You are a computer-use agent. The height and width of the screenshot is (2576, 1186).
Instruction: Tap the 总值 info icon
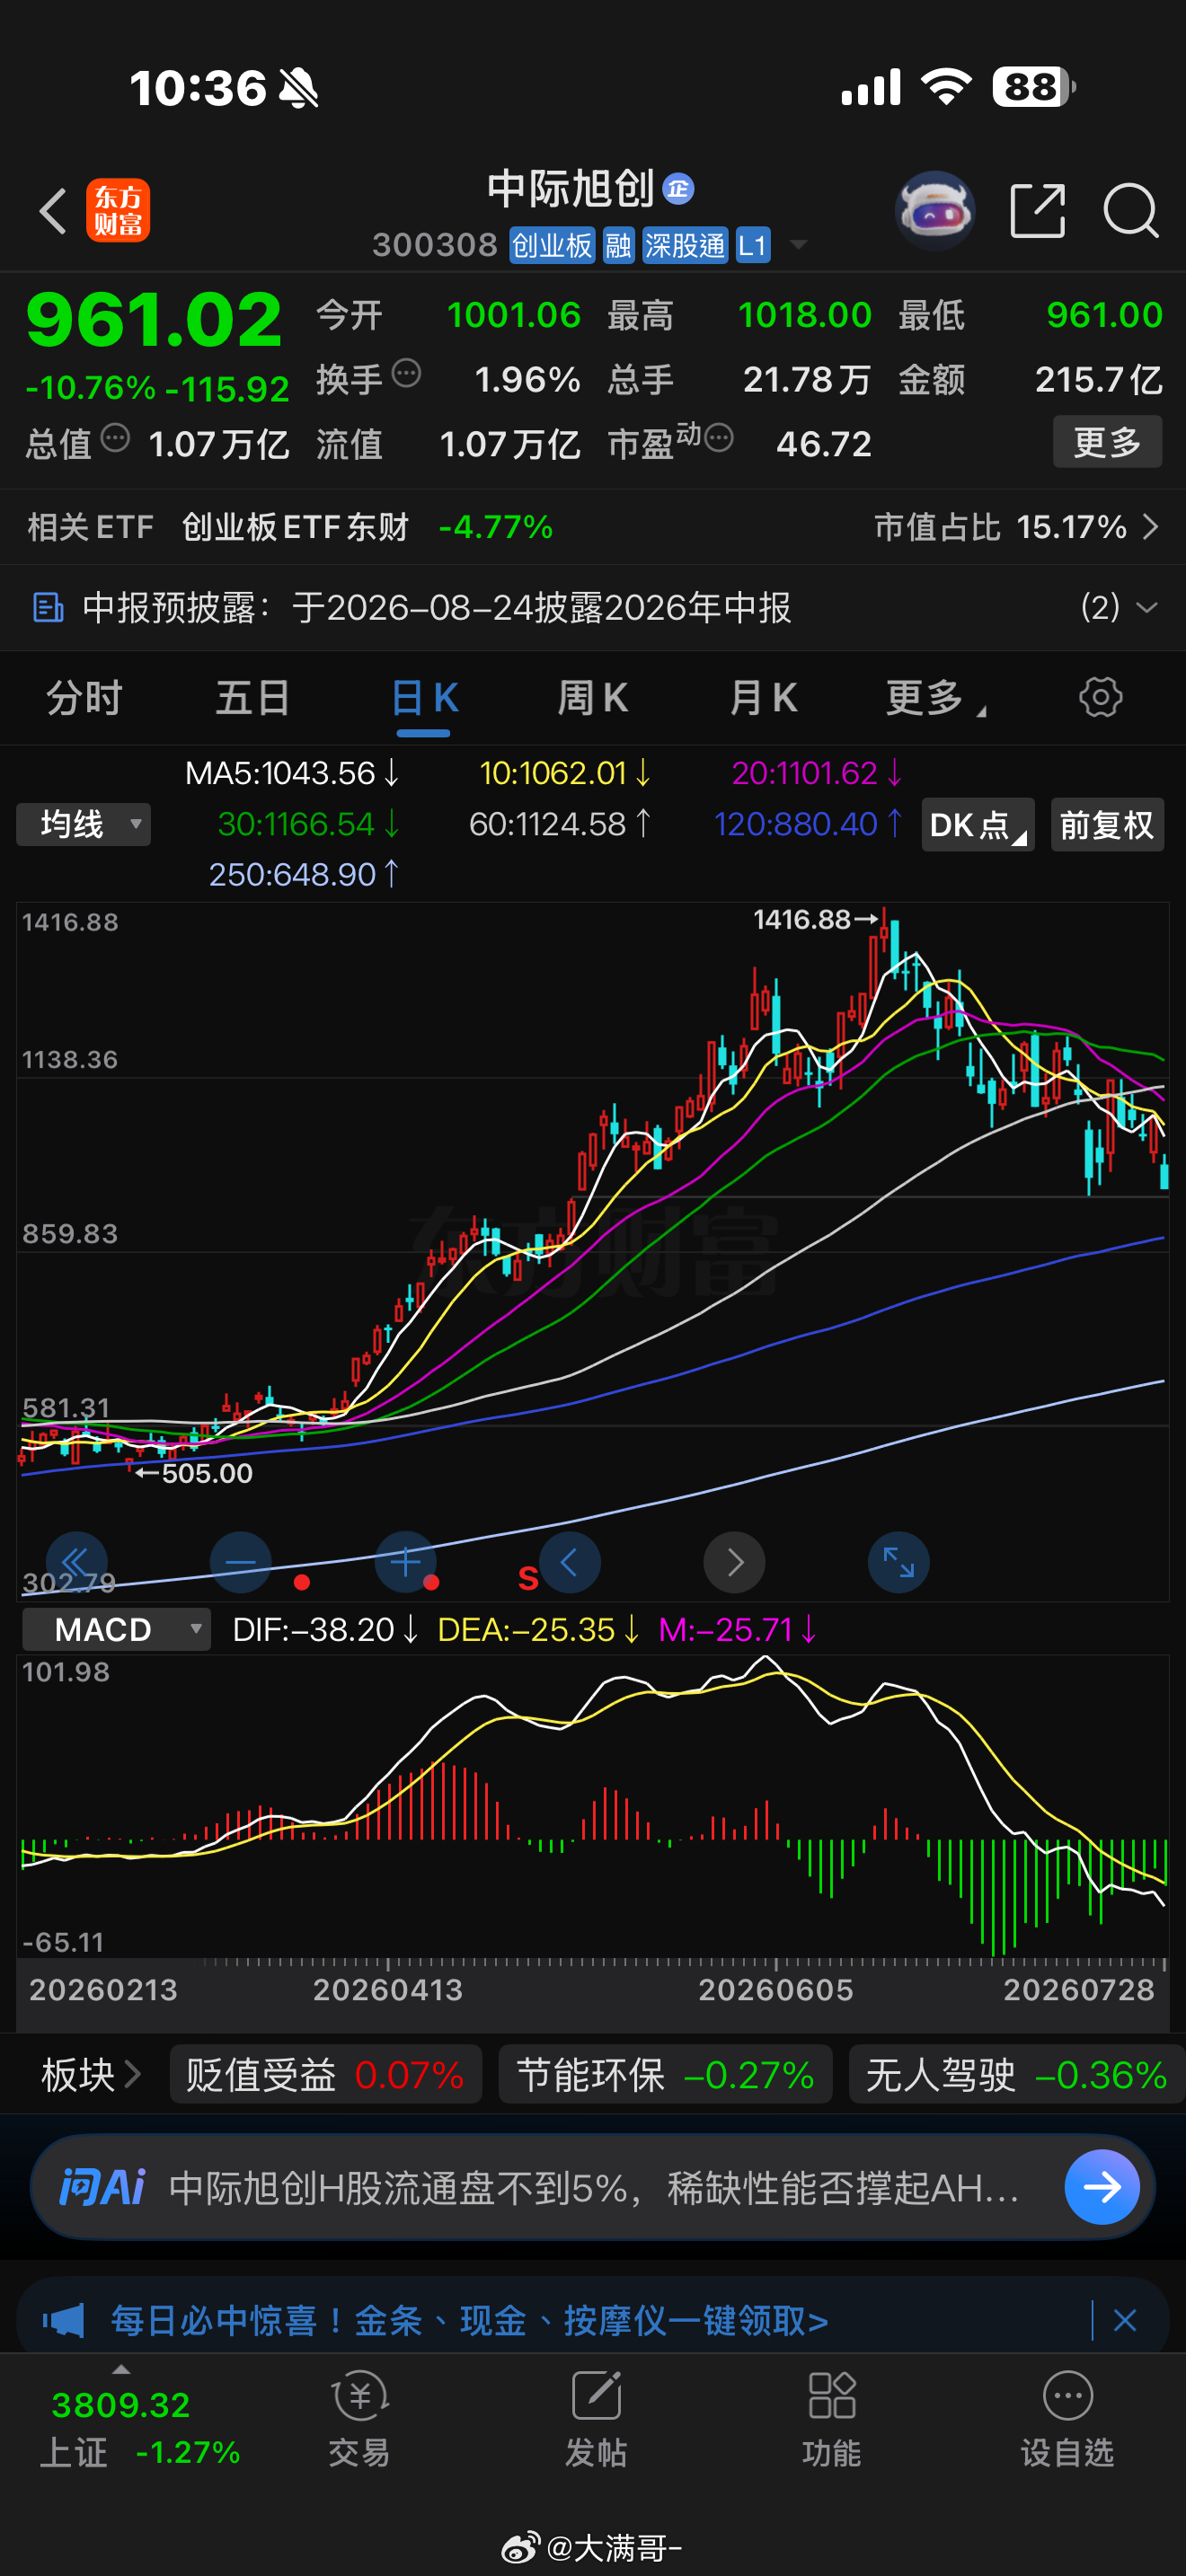[115, 438]
